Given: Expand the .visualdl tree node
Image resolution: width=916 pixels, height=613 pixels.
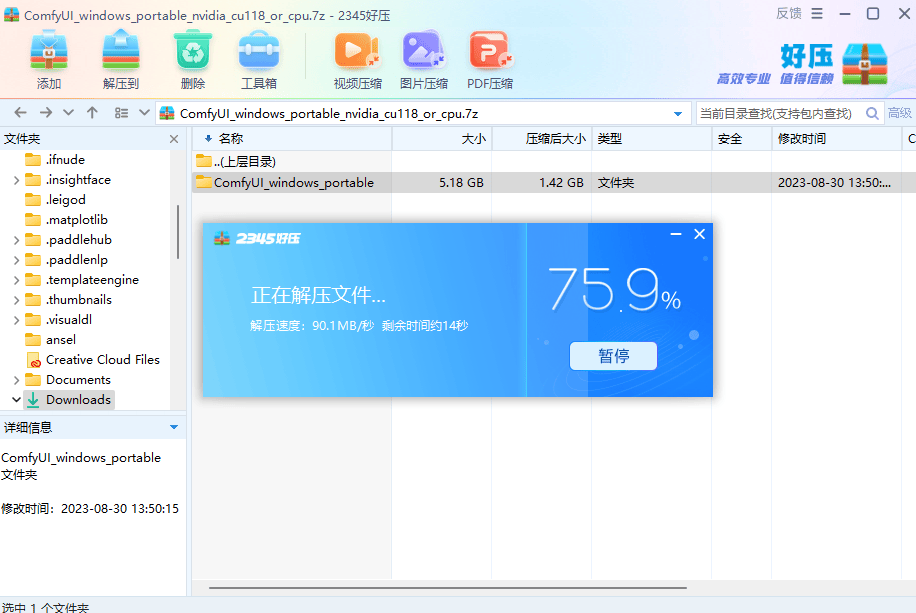Looking at the screenshot, I should pos(16,320).
